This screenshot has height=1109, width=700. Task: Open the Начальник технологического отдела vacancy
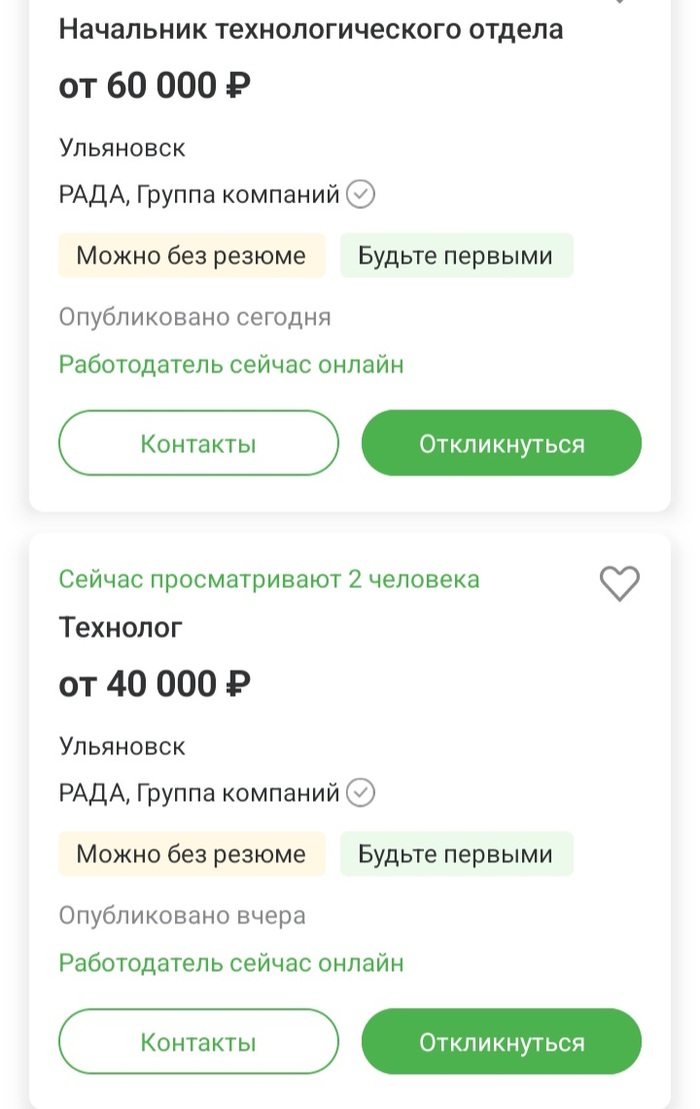click(x=310, y=29)
